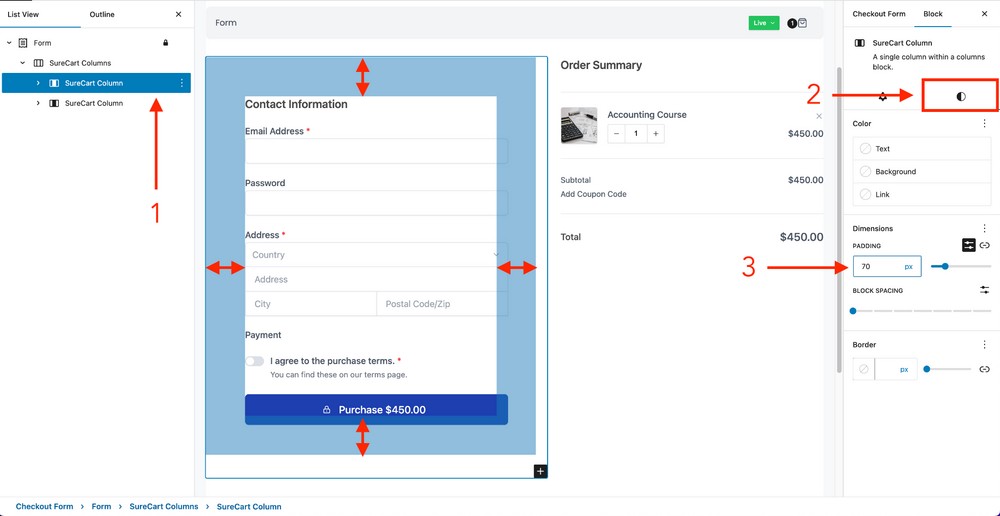This screenshot has height=516, width=1000.
Task: Click the Password field
Action: click(376, 203)
